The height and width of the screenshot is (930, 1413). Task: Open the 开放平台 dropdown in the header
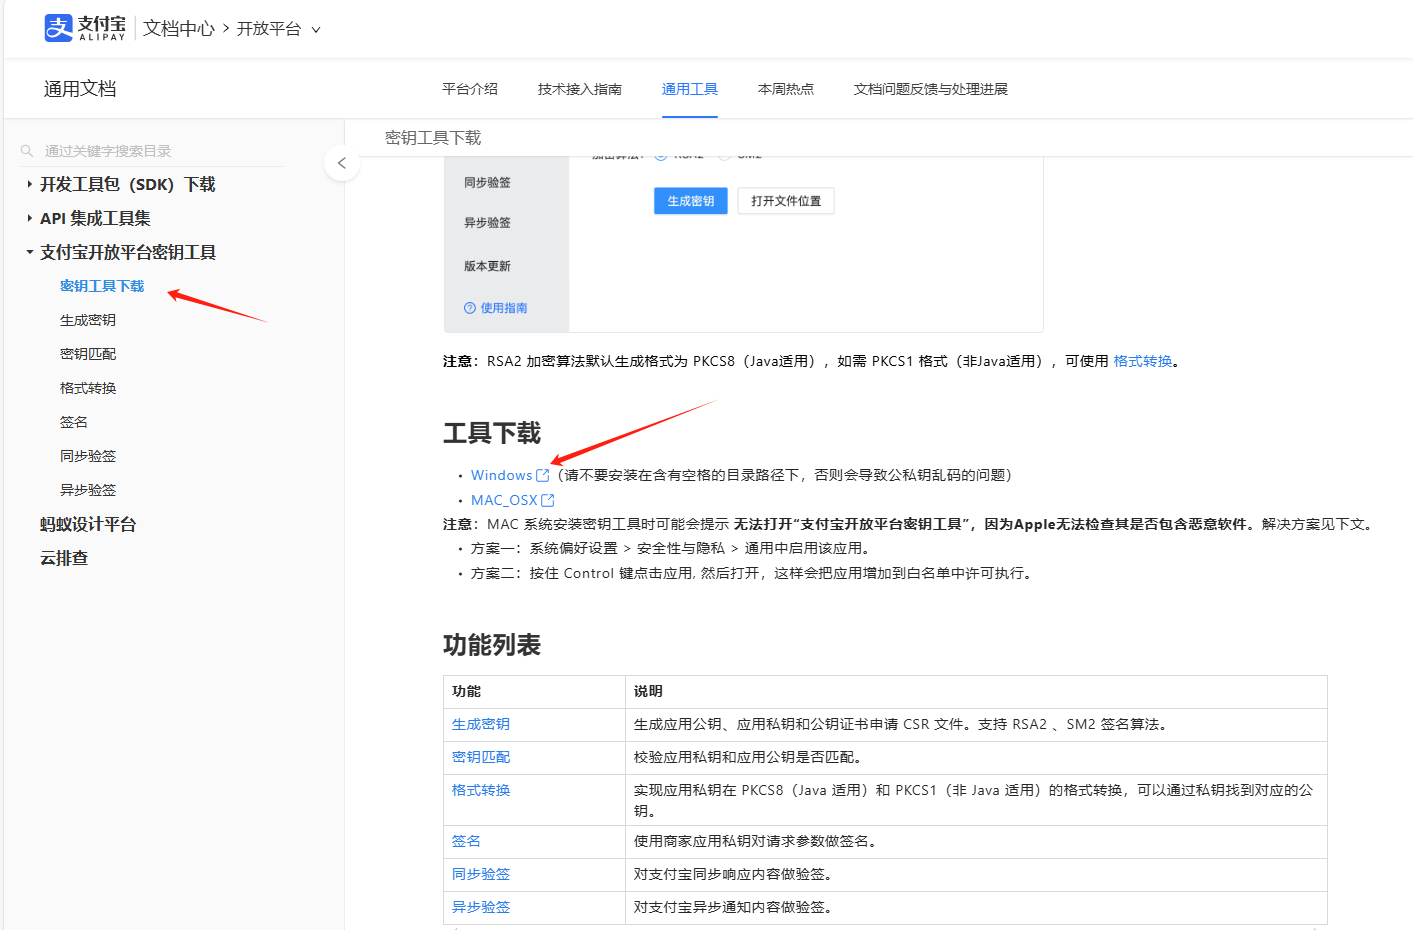coord(278,29)
